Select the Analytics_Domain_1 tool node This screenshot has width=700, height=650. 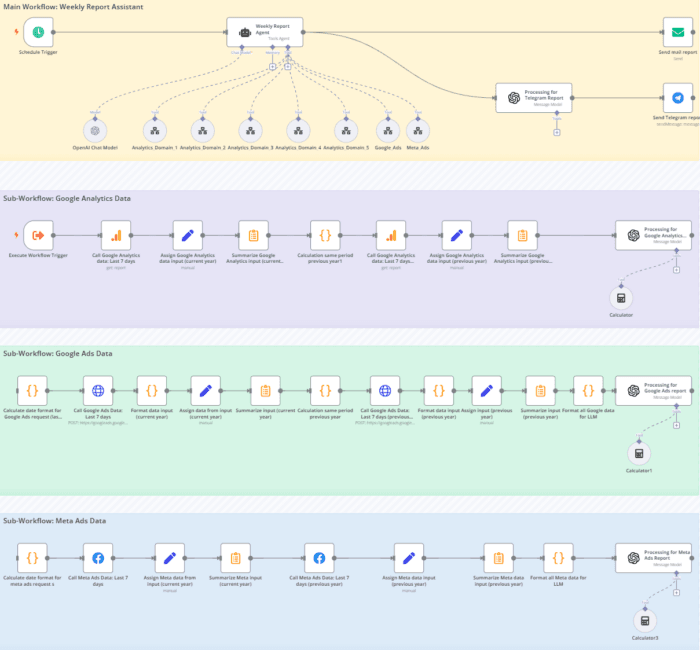[x=155, y=131]
